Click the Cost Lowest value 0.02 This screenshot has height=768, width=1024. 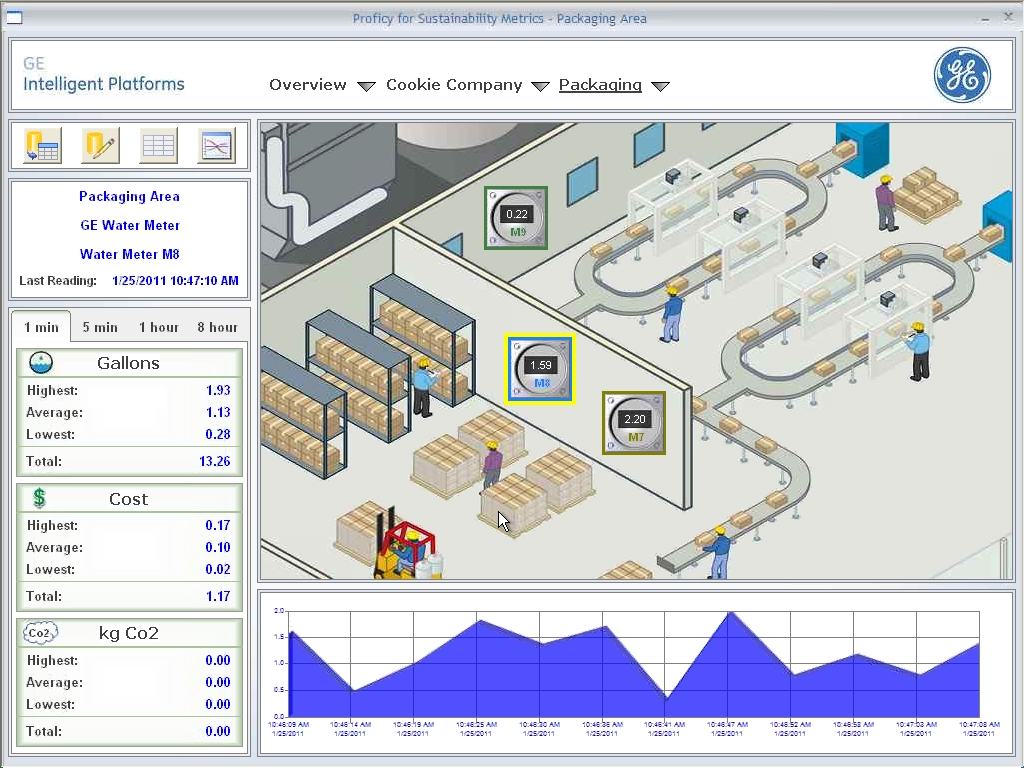pyautogui.click(x=218, y=569)
